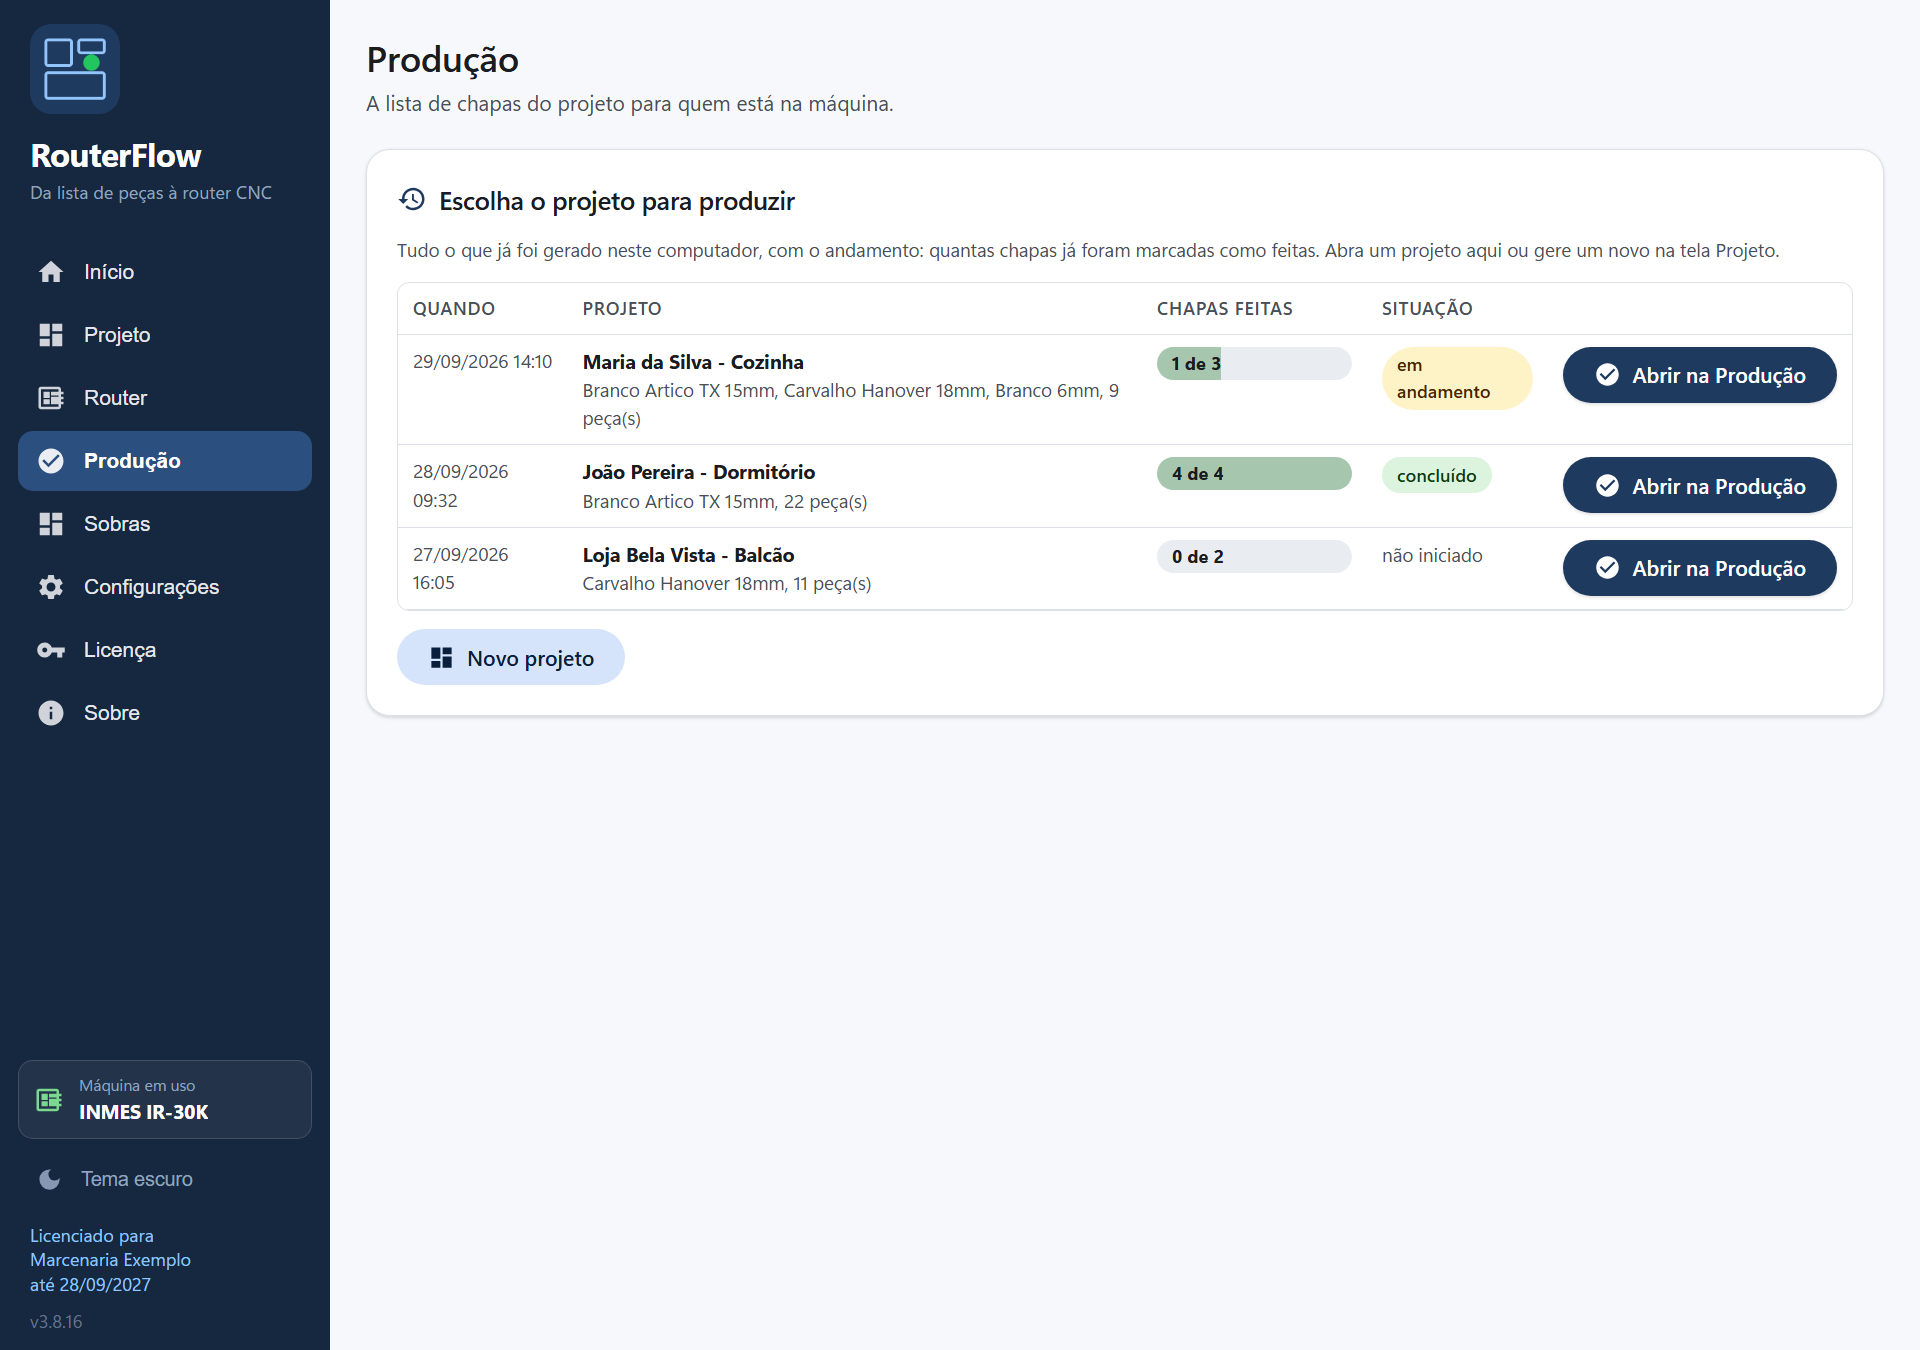Click the INMES IR-30K machine card
Viewport: 1920px width, 1350px height.
(x=165, y=1099)
